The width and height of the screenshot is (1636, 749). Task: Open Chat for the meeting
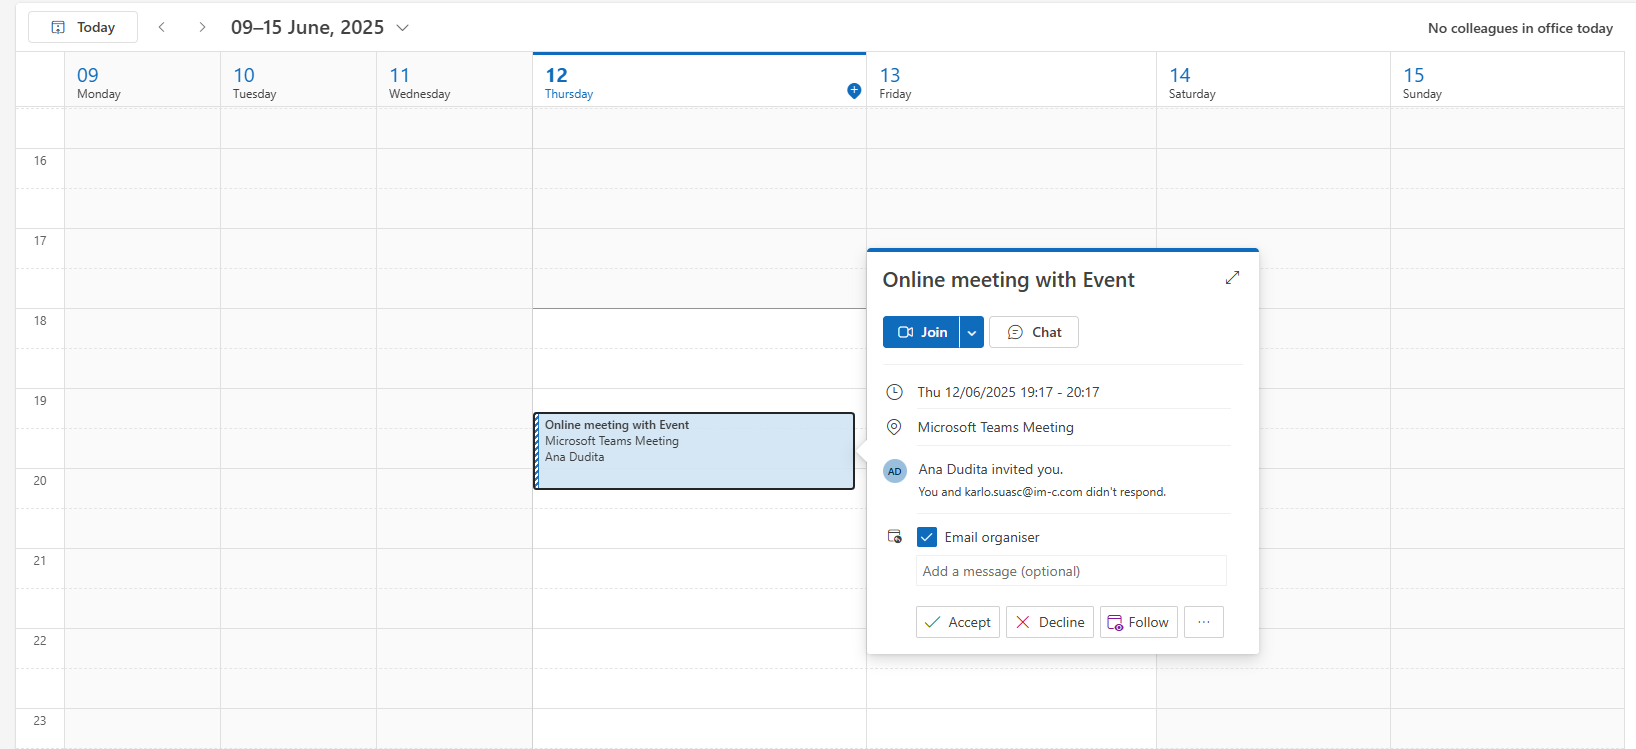[x=1033, y=332]
